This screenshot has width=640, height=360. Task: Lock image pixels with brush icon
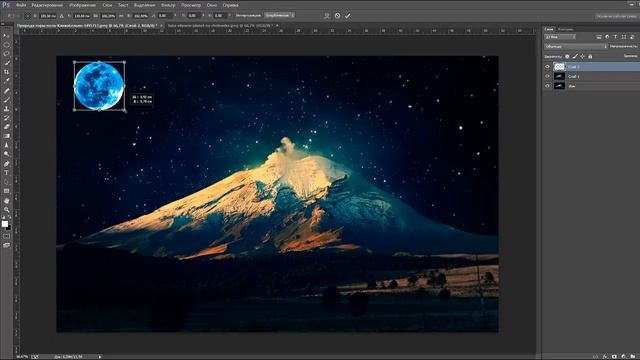click(x=575, y=56)
